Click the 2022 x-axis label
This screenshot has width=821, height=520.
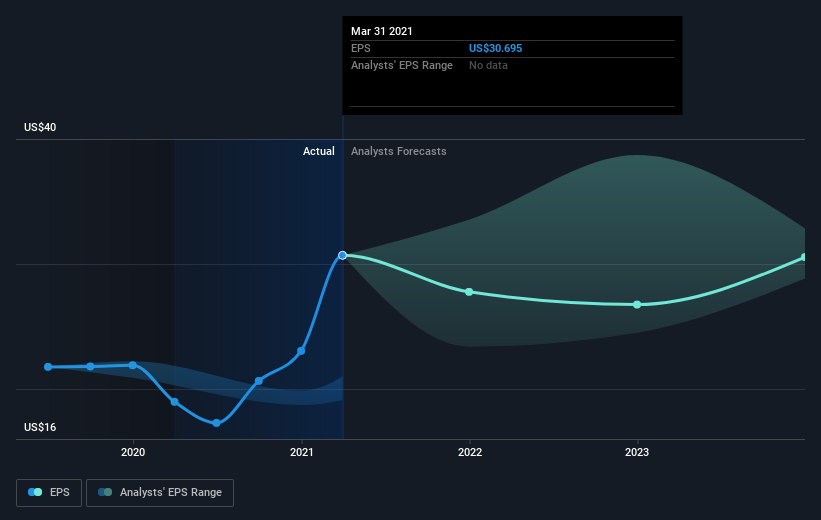click(470, 452)
